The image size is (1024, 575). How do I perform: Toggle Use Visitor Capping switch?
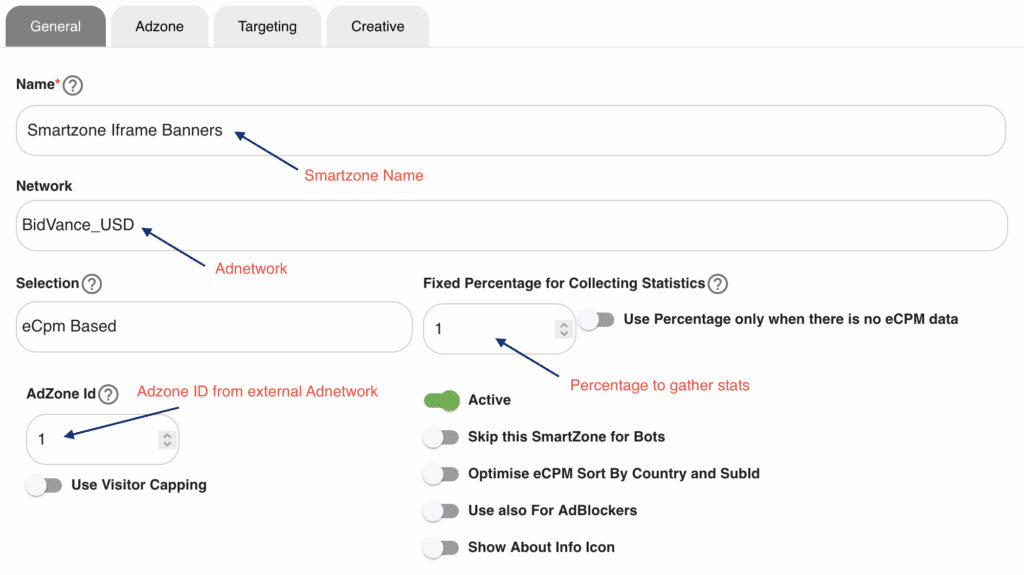(x=44, y=485)
